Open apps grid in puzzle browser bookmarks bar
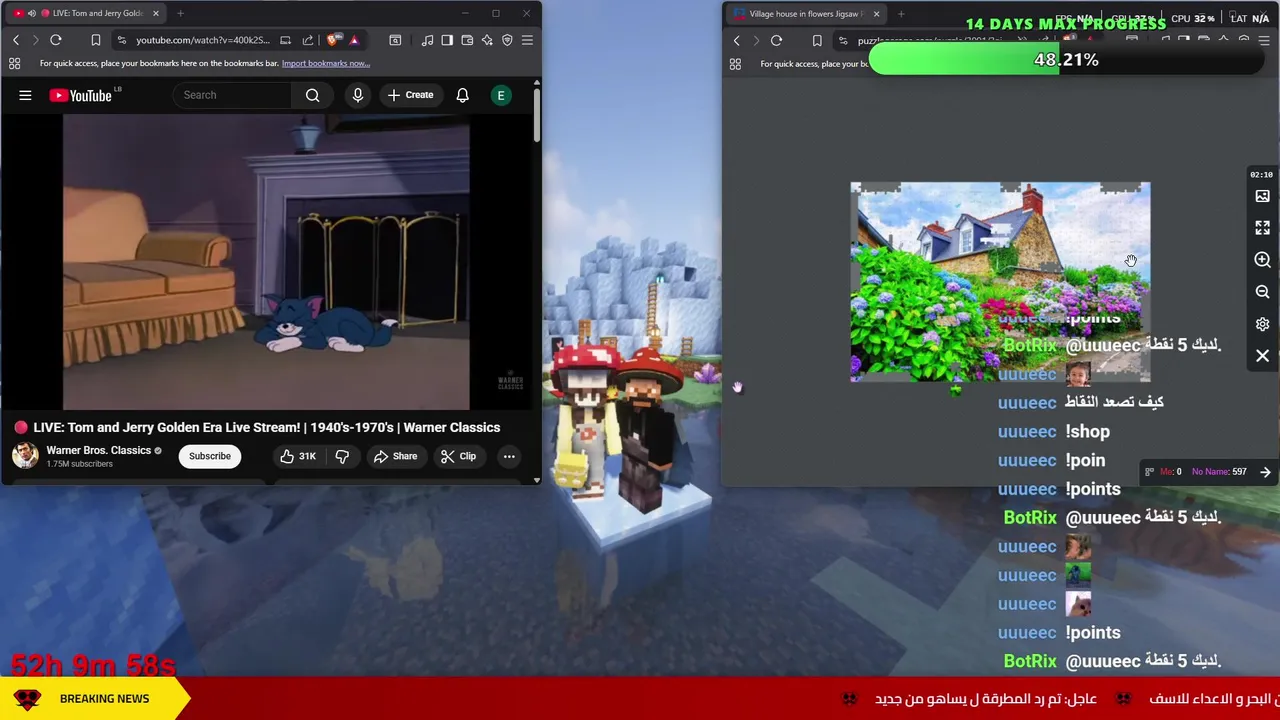 [735, 64]
